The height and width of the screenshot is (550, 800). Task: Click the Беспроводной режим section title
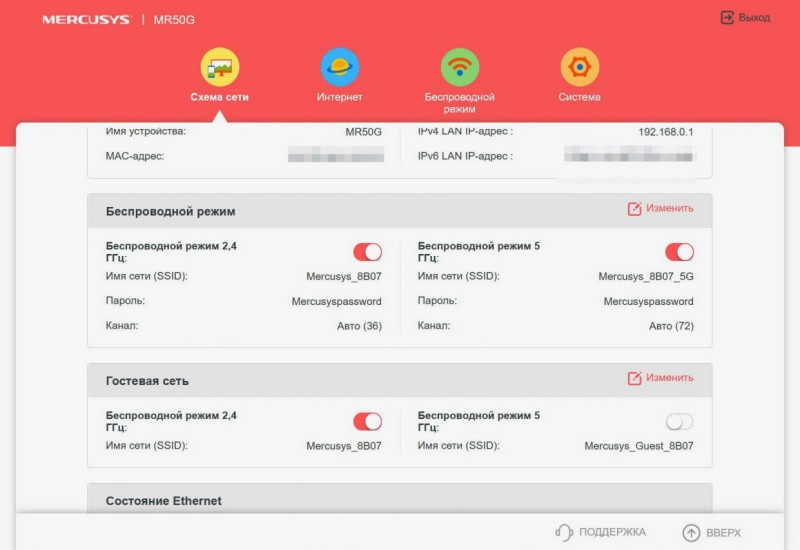(x=170, y=212)
